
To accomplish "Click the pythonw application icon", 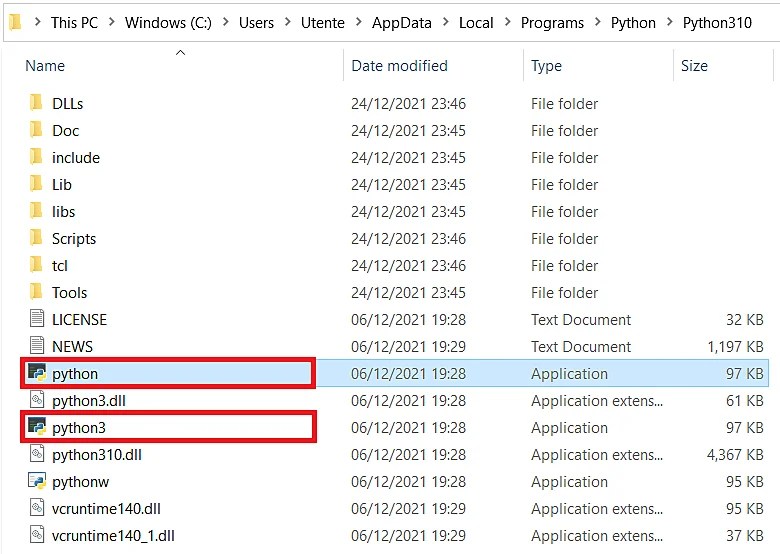I will (x=37, y=481).
